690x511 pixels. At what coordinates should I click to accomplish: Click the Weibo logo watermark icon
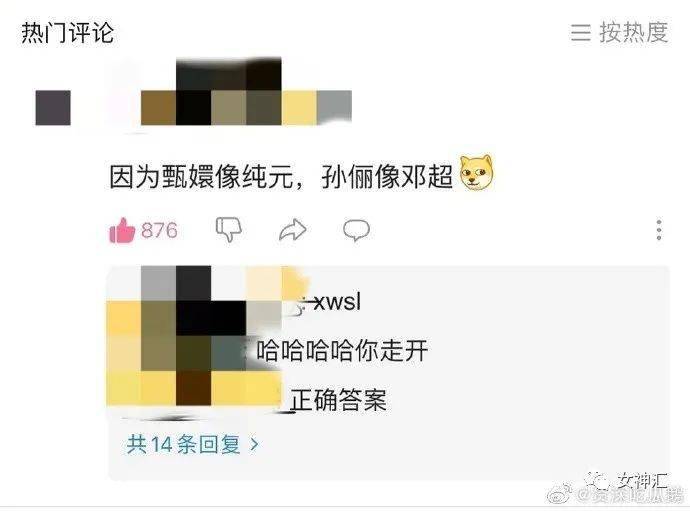tap(560, 493)
